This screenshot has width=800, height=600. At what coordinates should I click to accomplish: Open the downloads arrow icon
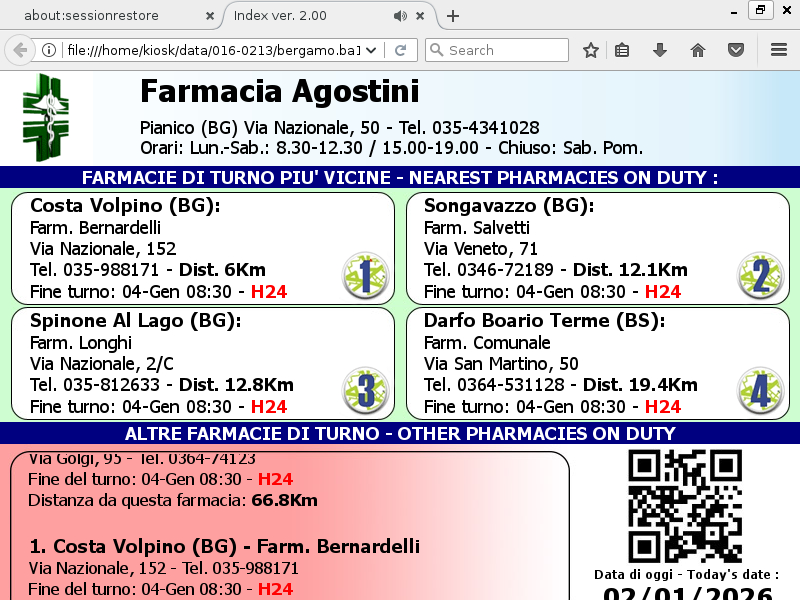coord(660,50)
